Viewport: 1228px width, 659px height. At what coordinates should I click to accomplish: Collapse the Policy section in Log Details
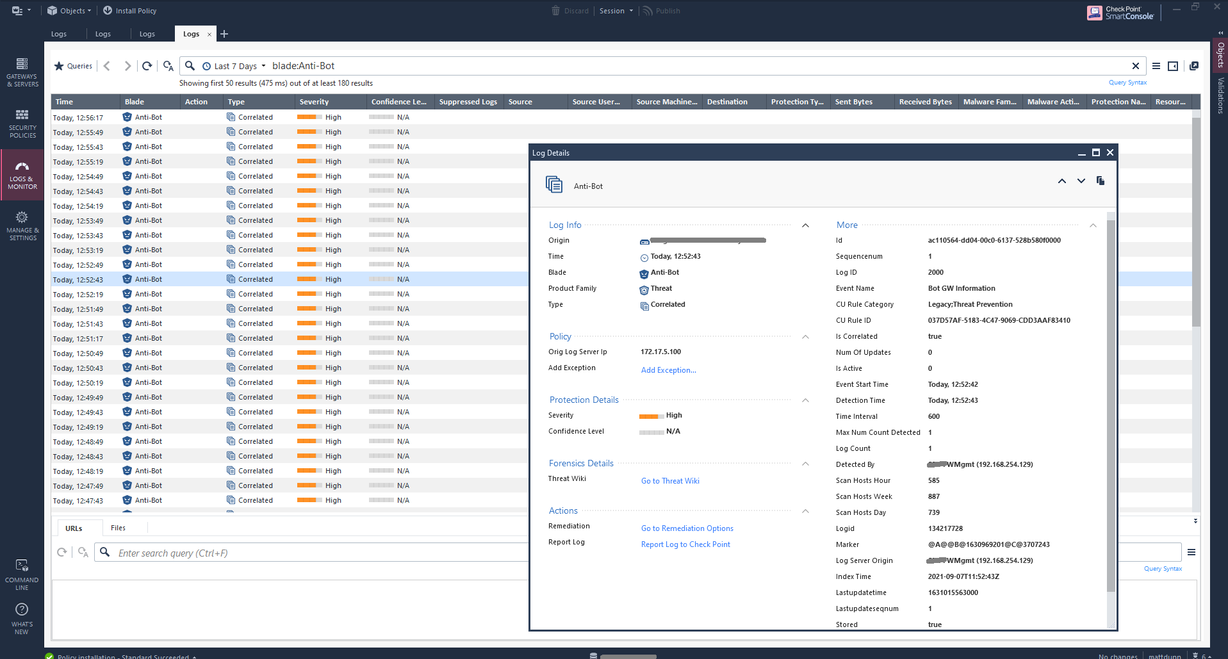(x=805, y=337)
